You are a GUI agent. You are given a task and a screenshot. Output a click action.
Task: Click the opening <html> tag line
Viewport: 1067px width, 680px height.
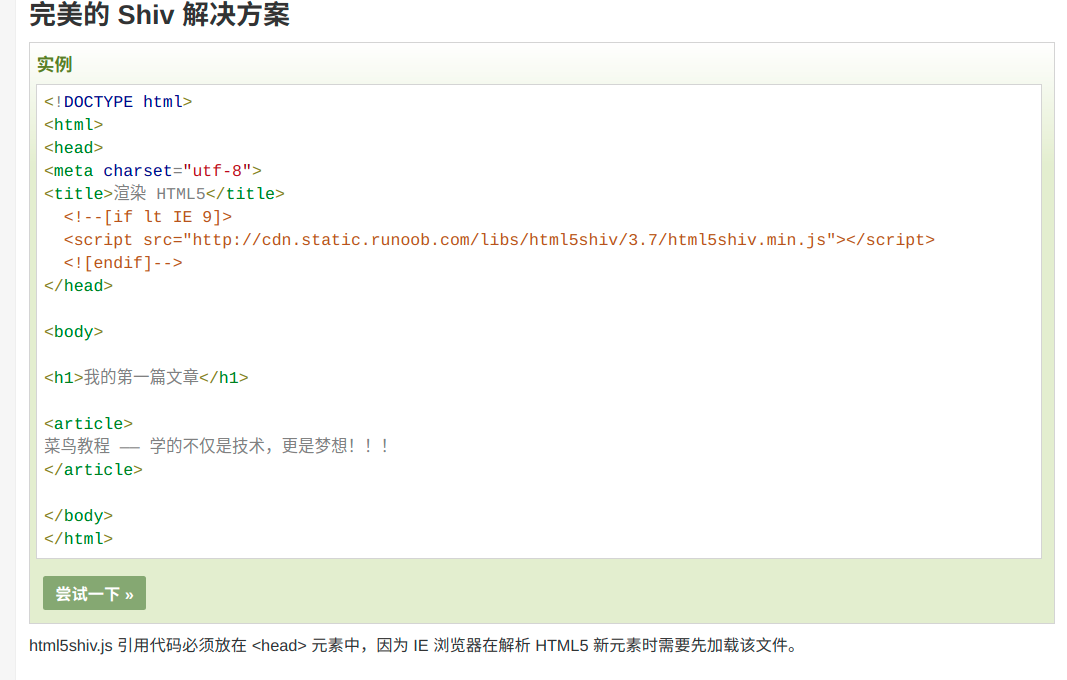coord(73,125)
